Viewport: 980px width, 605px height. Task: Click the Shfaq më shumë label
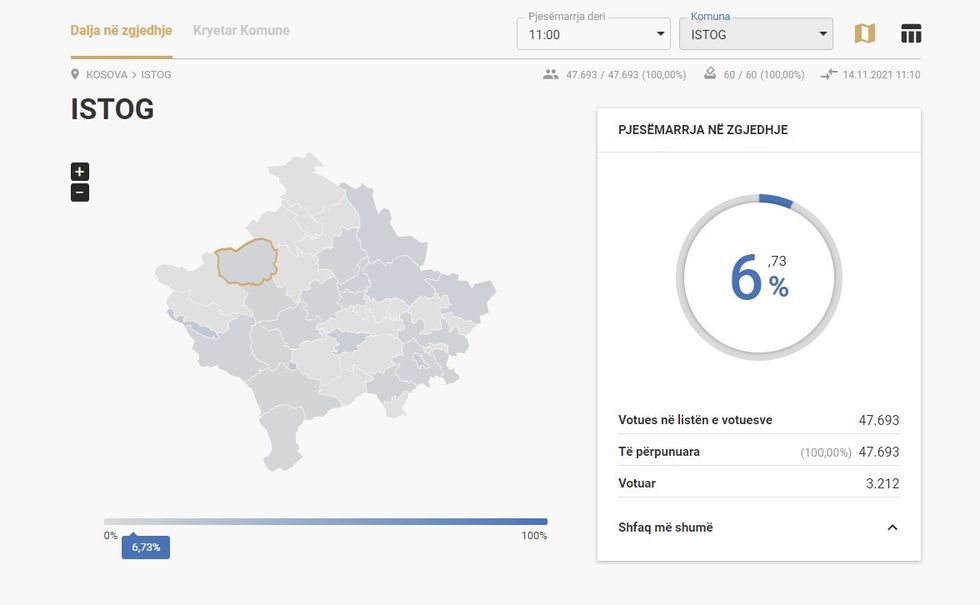[x=665, y=528]
